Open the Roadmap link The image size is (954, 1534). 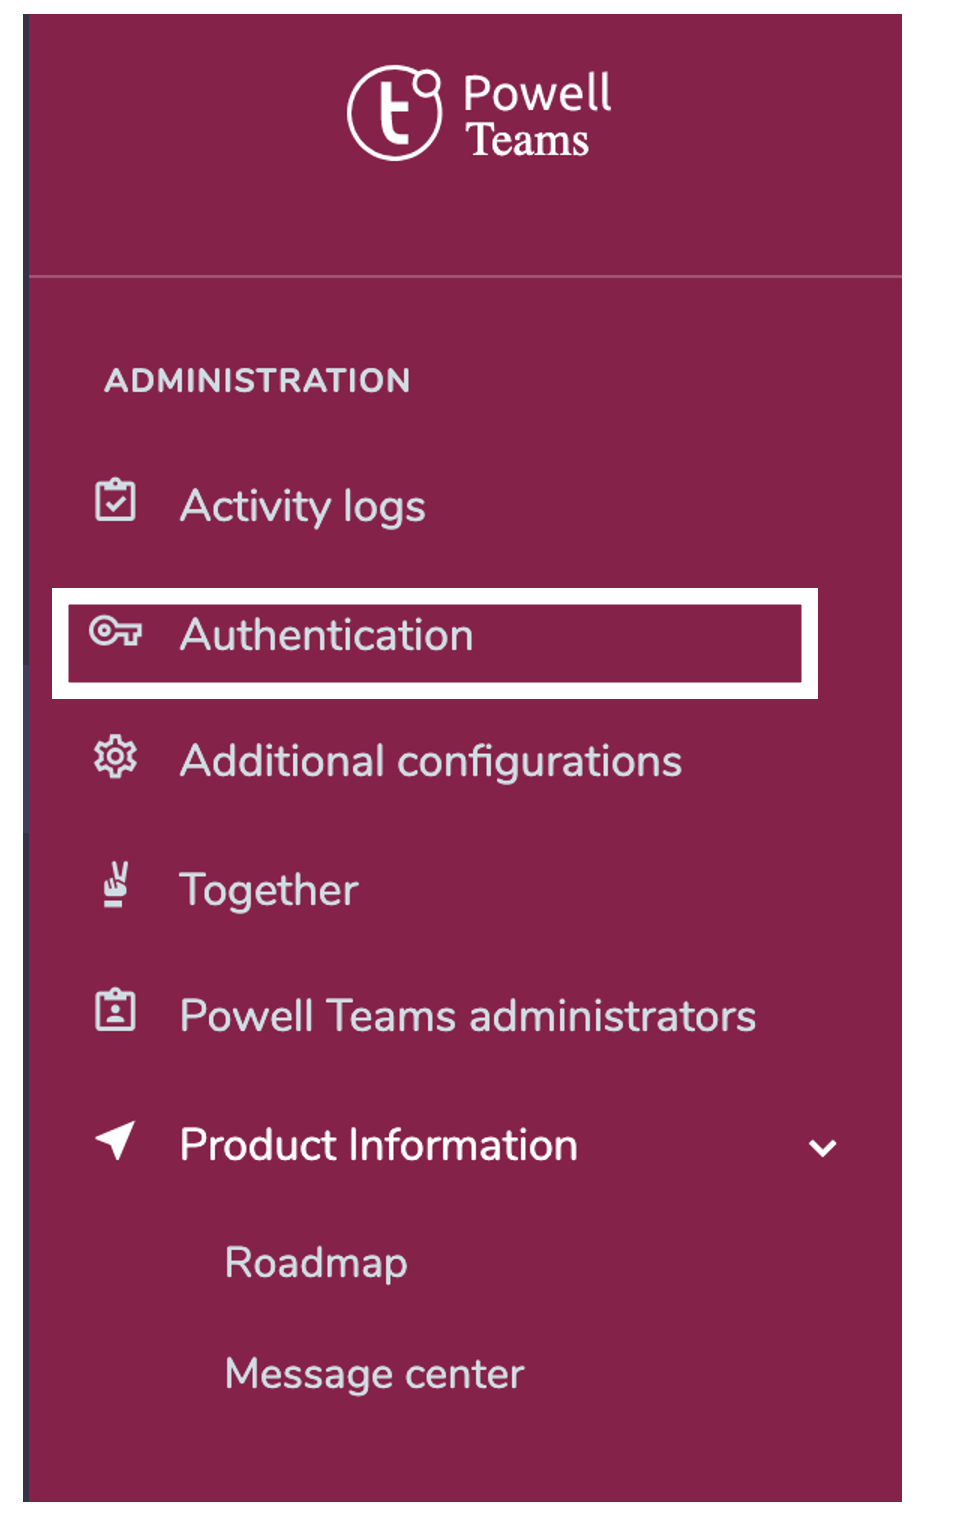tap(316, 1263)
